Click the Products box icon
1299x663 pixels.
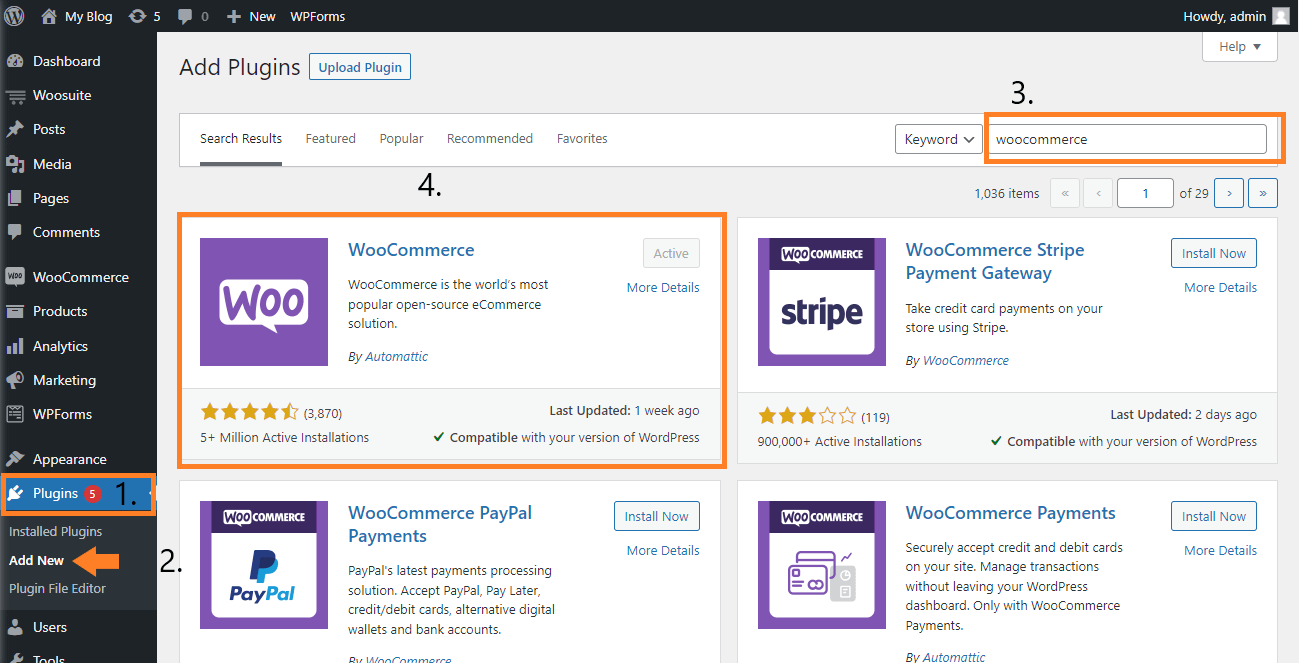click(x=15, y=311)
